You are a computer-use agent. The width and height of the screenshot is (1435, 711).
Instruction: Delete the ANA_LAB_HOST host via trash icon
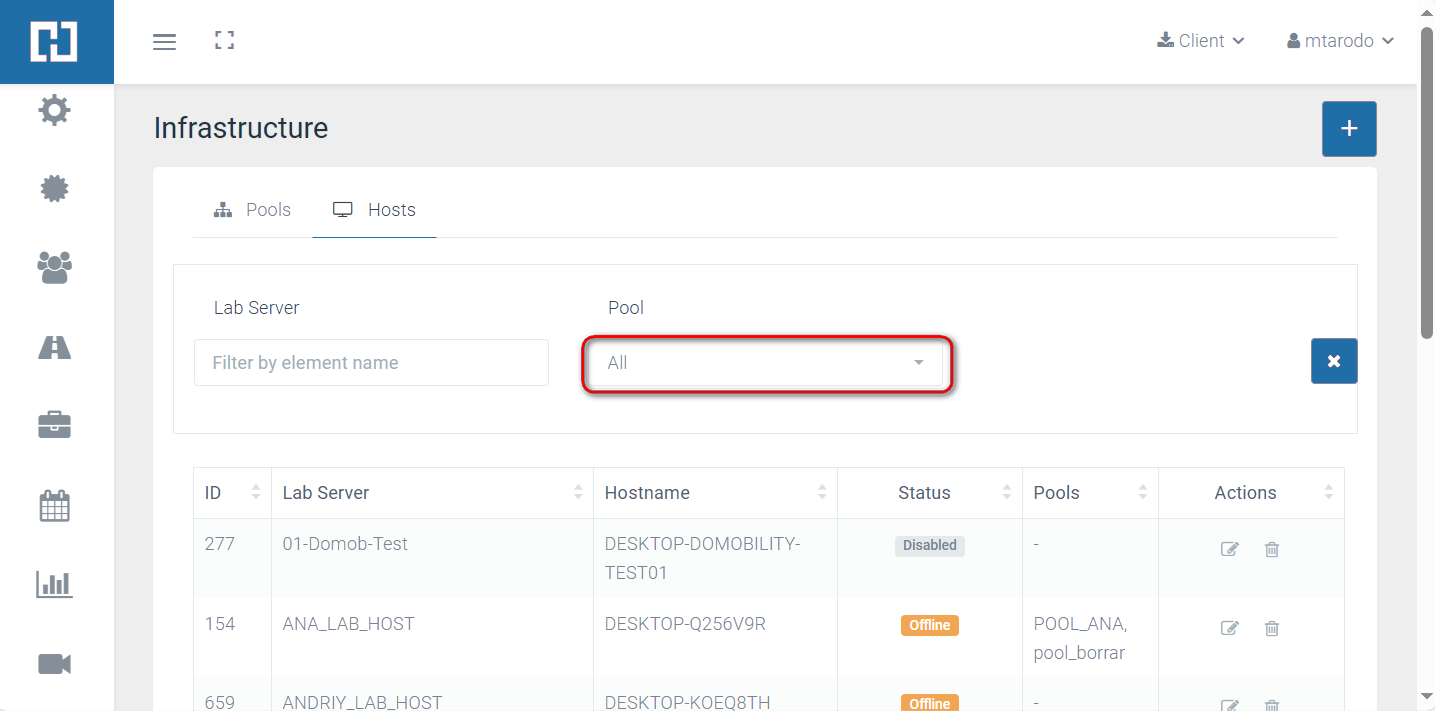click(1272, 628)
